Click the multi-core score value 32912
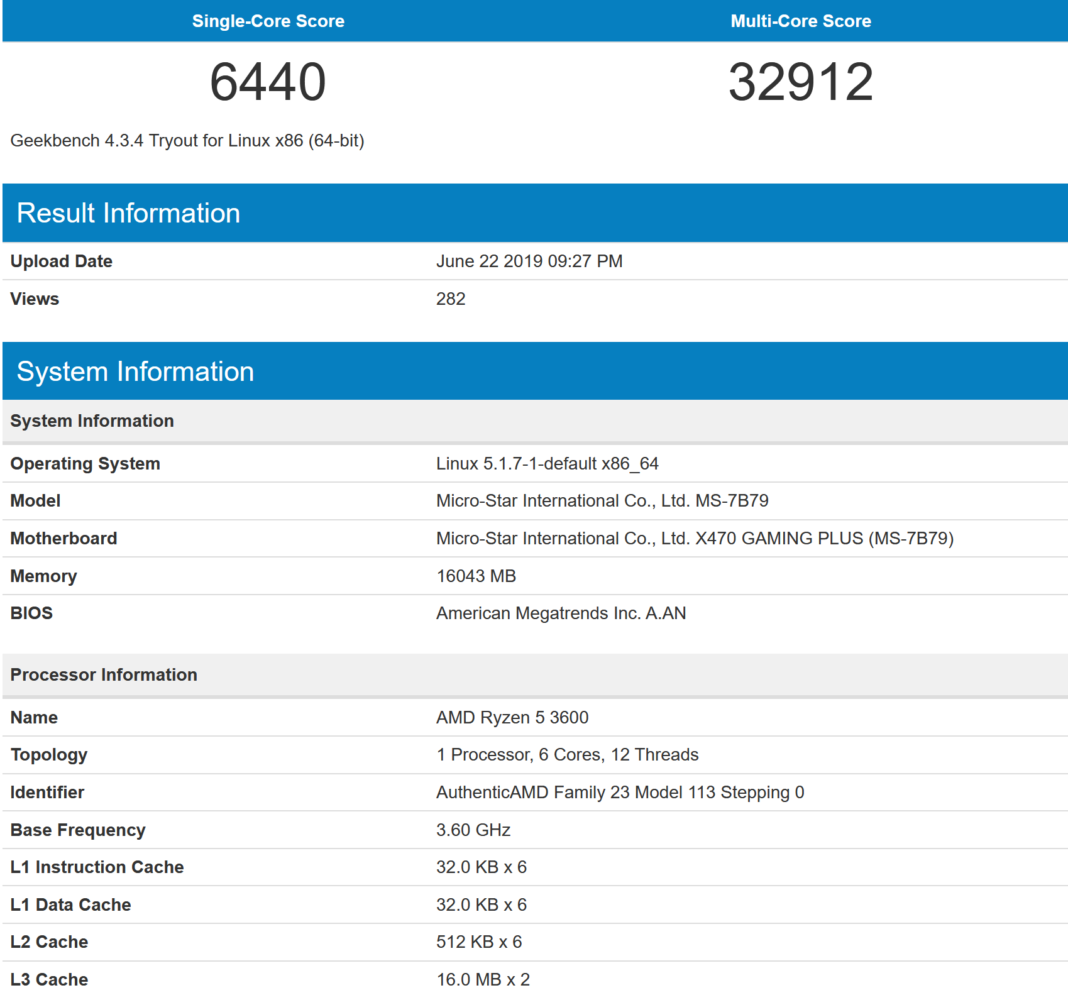Viewport: 1068px width, 1000px height. (800, 82)
